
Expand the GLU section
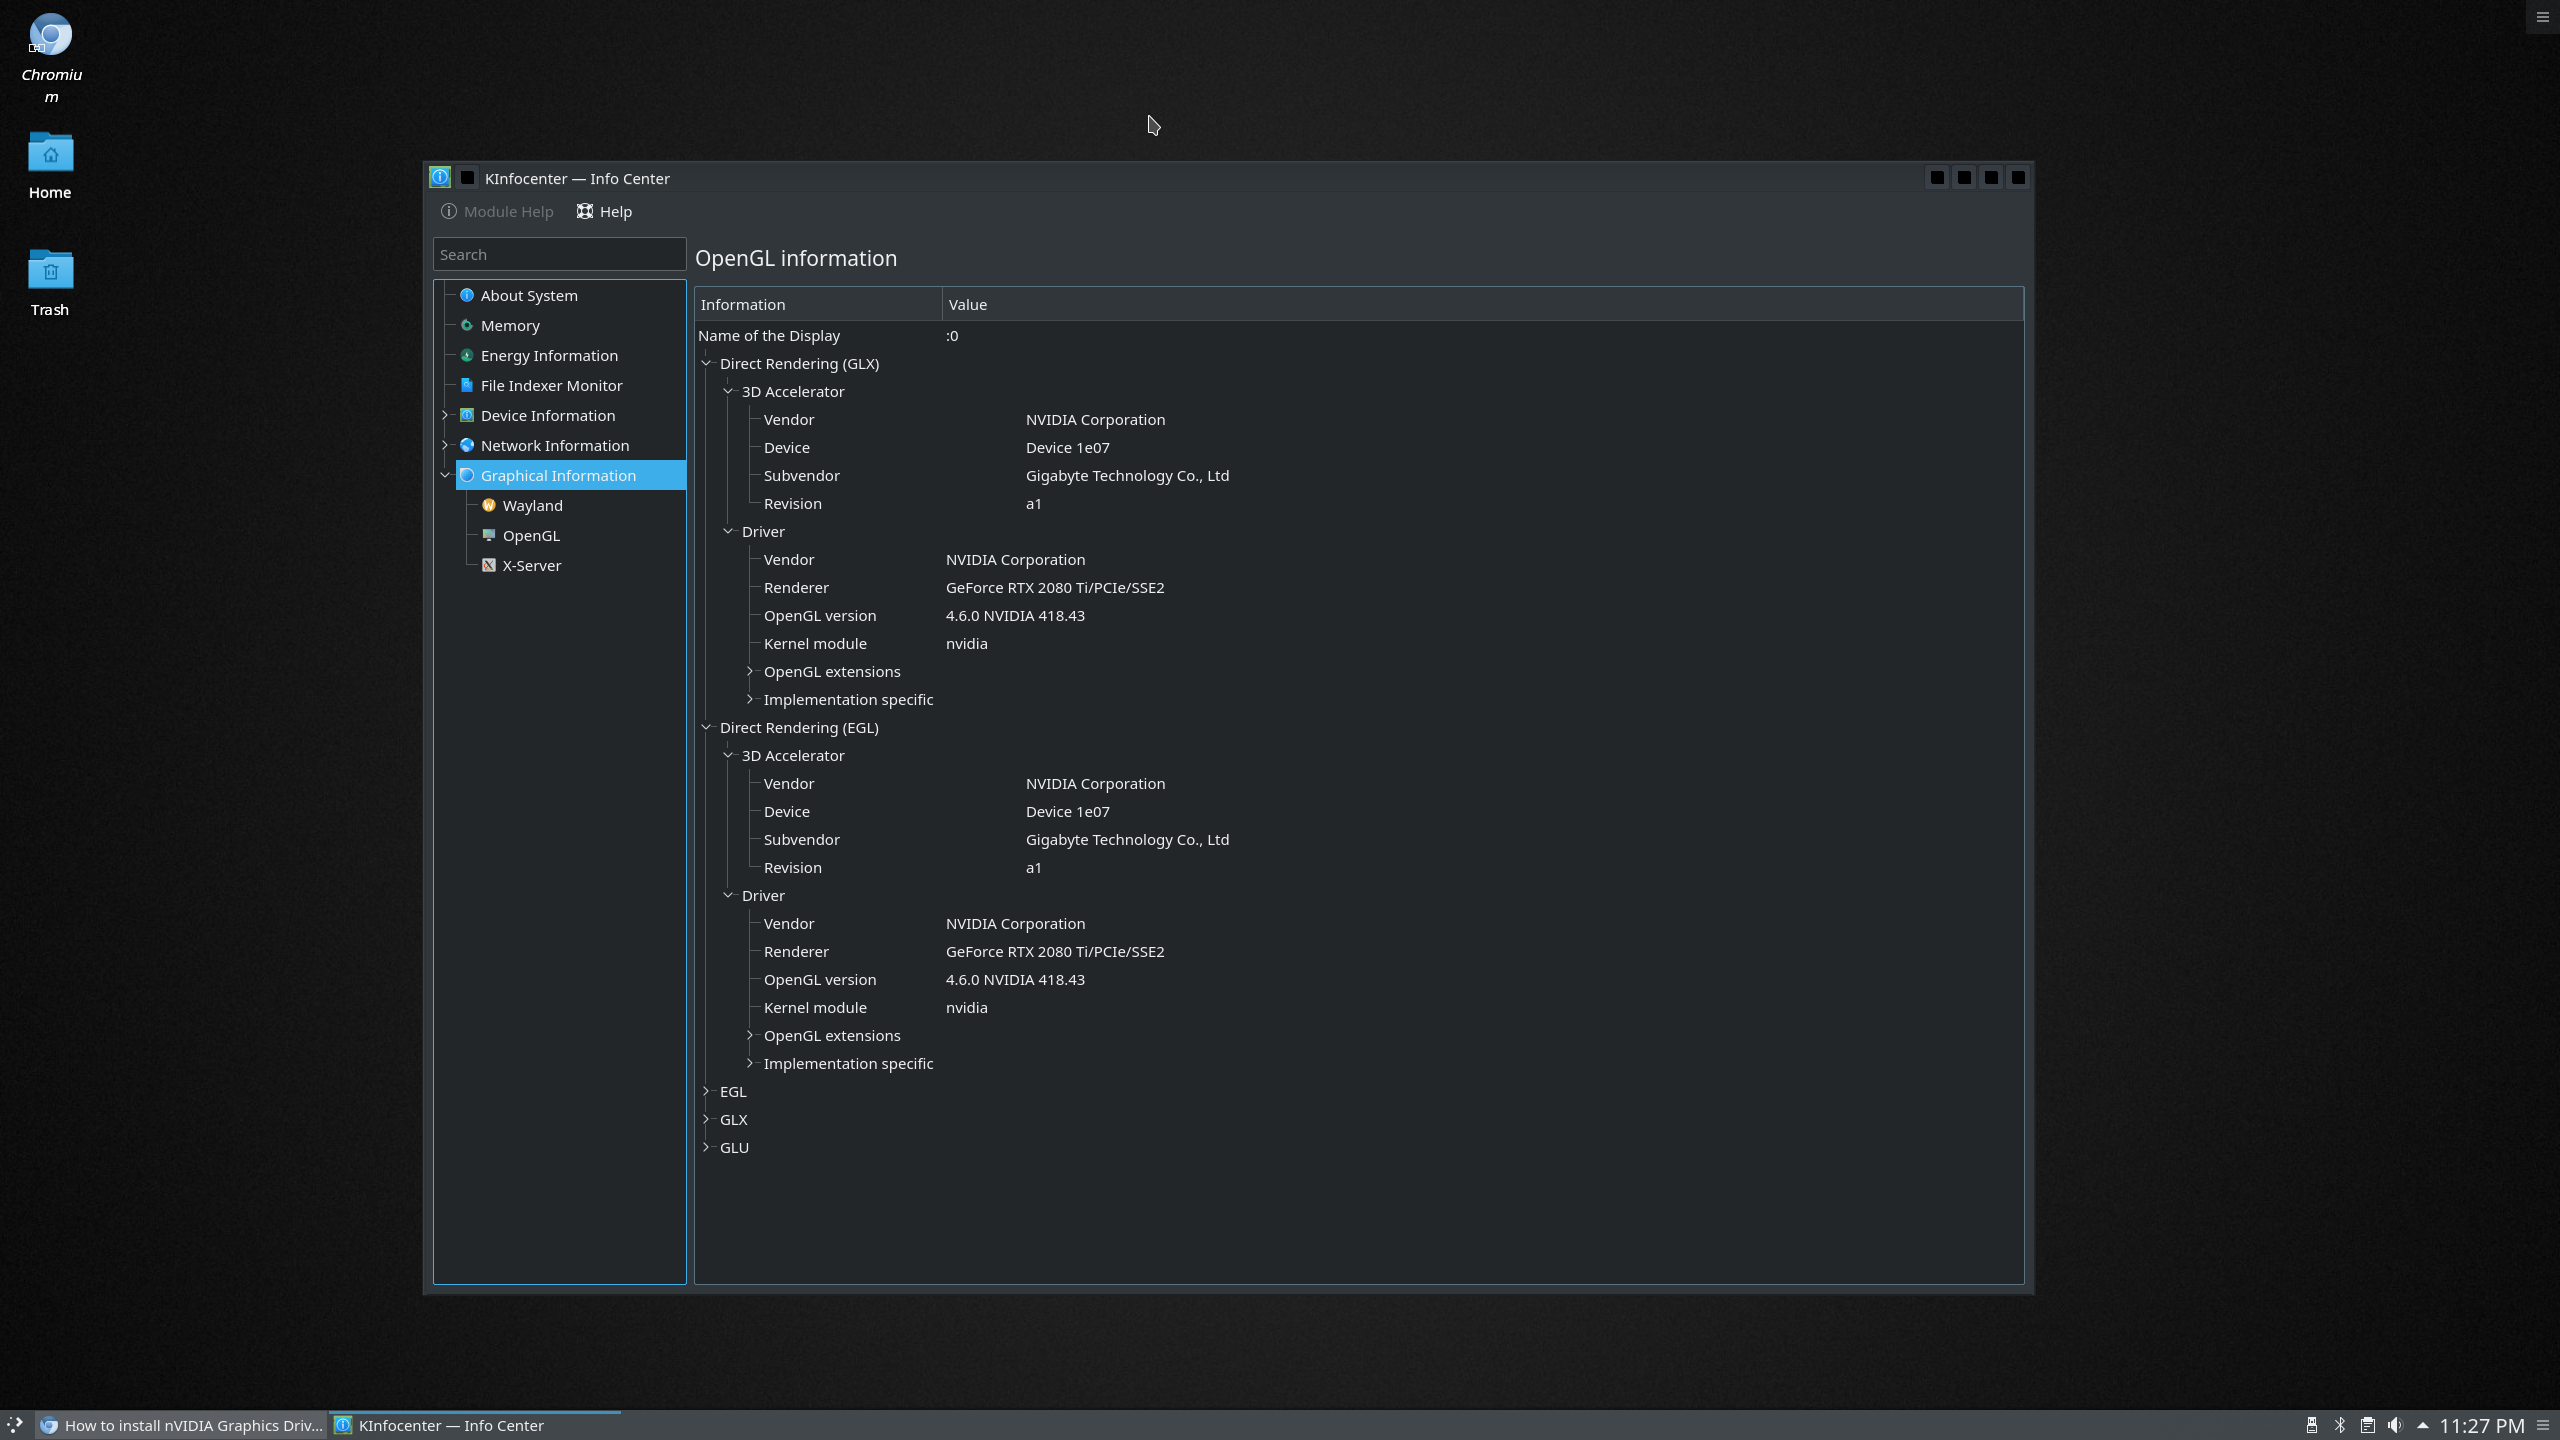[x=706, y=1147]
